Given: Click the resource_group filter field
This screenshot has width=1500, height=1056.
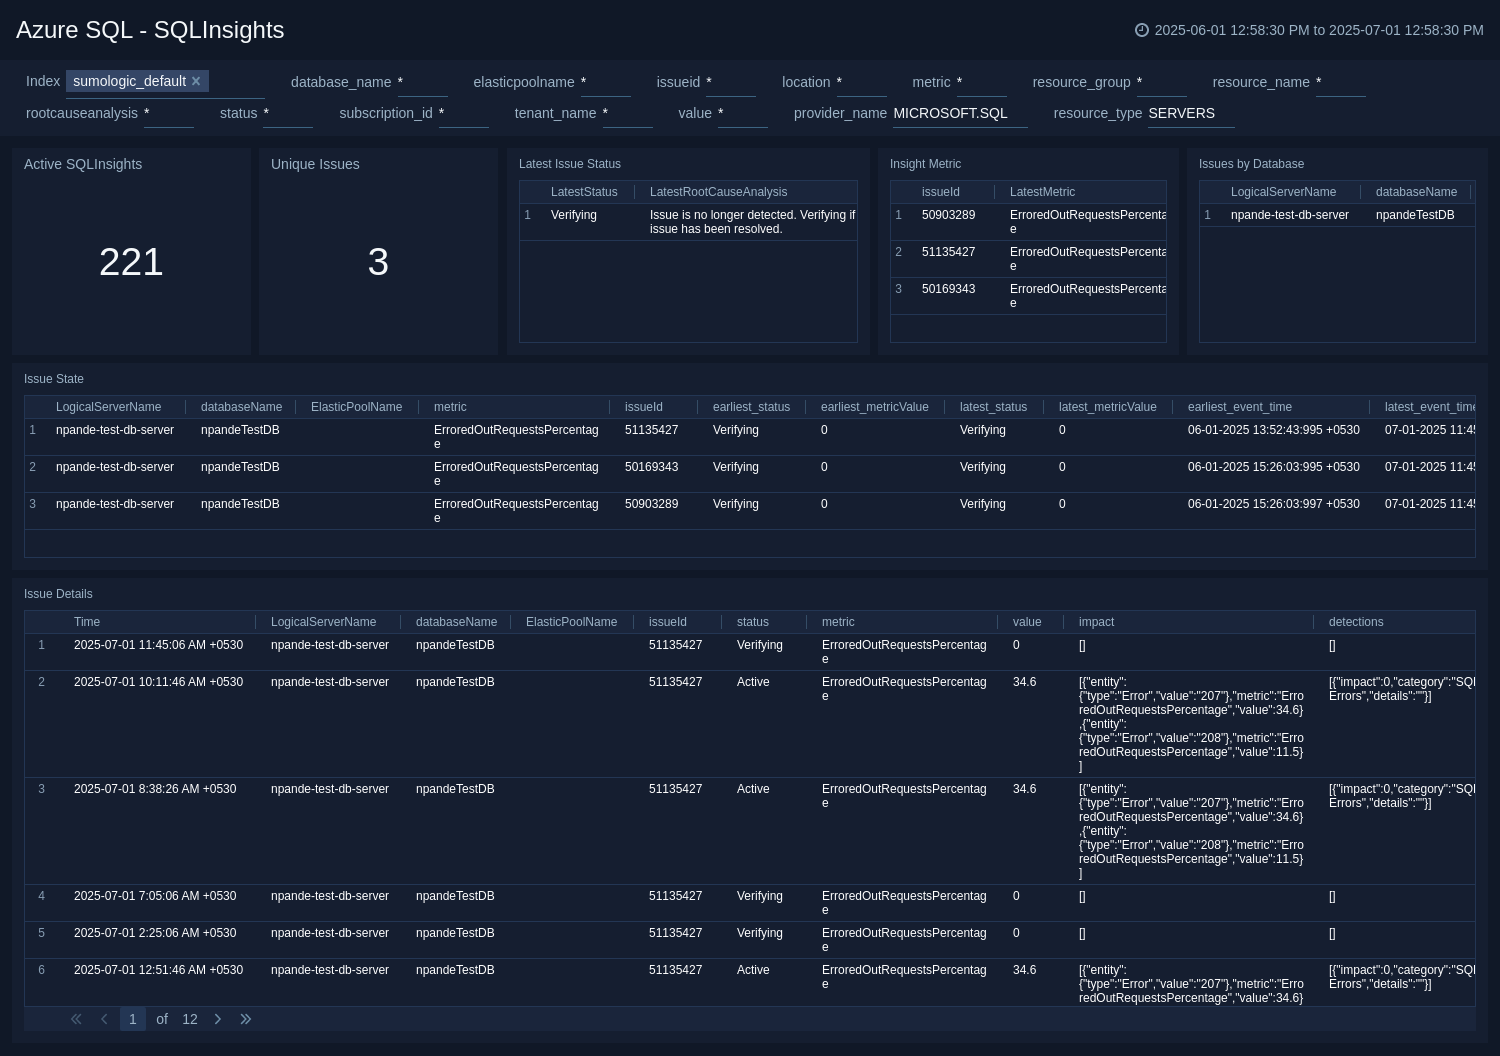Looking at the screenshot, I should 1161,82.
